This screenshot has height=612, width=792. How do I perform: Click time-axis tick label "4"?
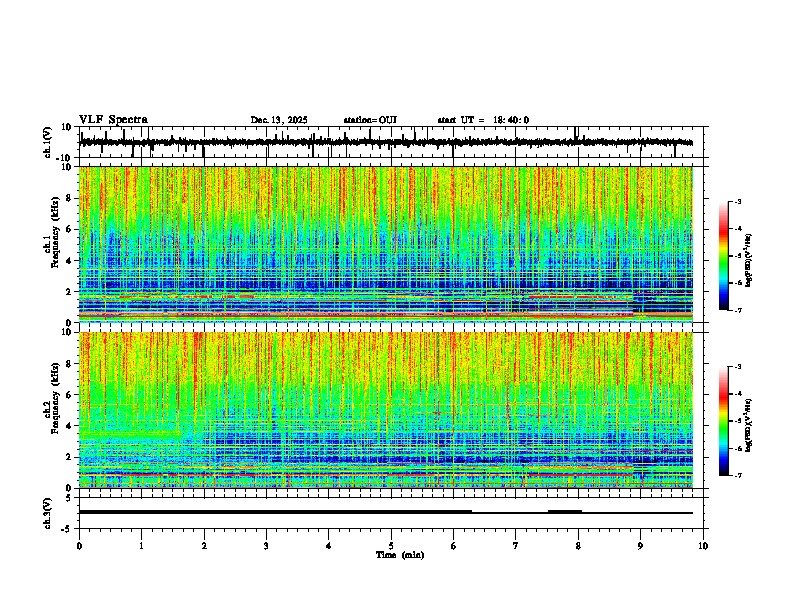pyautogui.click(x=329, y=546)
